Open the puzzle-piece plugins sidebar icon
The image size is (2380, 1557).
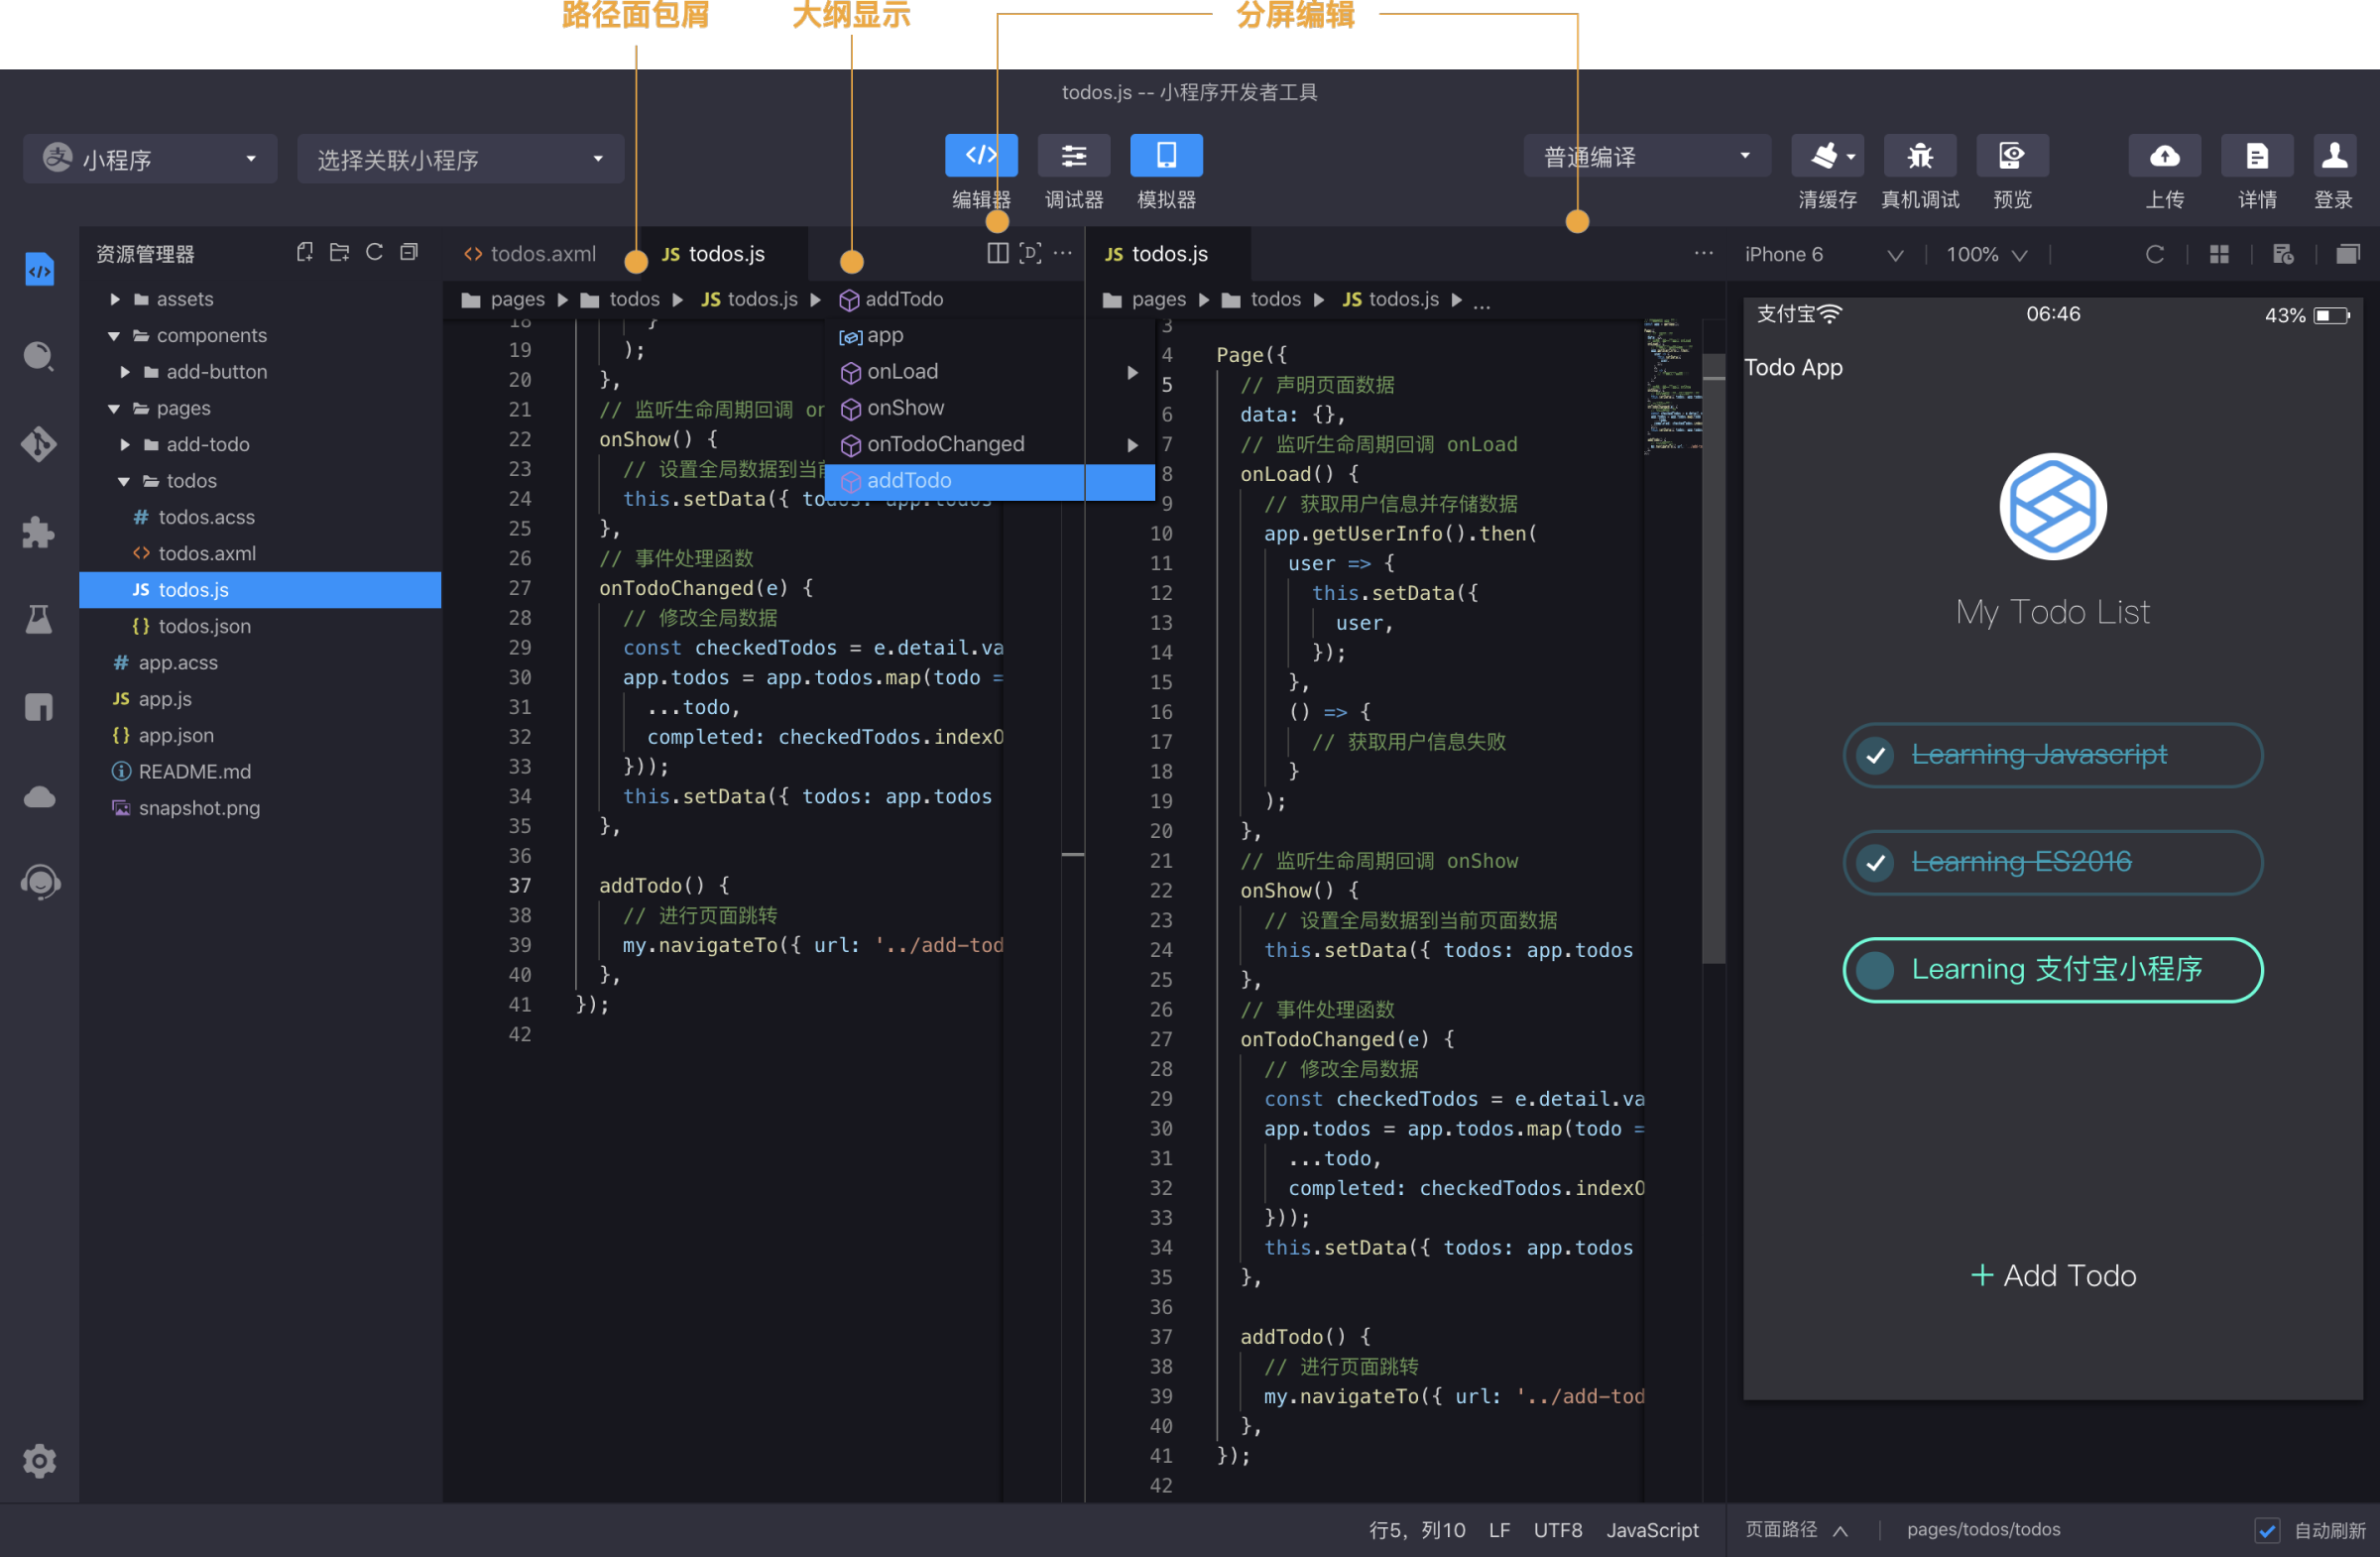point(39,532)
